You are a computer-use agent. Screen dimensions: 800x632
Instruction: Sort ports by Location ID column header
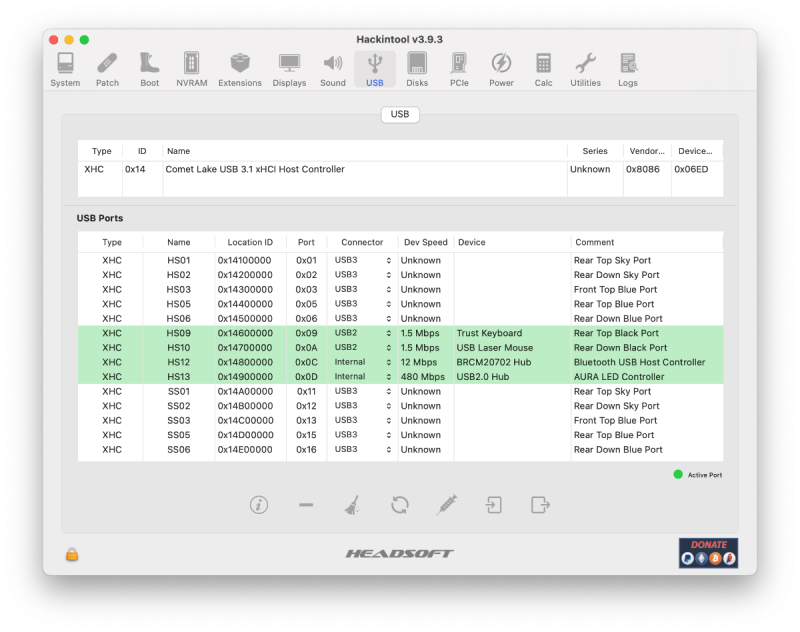coord(250,242)
